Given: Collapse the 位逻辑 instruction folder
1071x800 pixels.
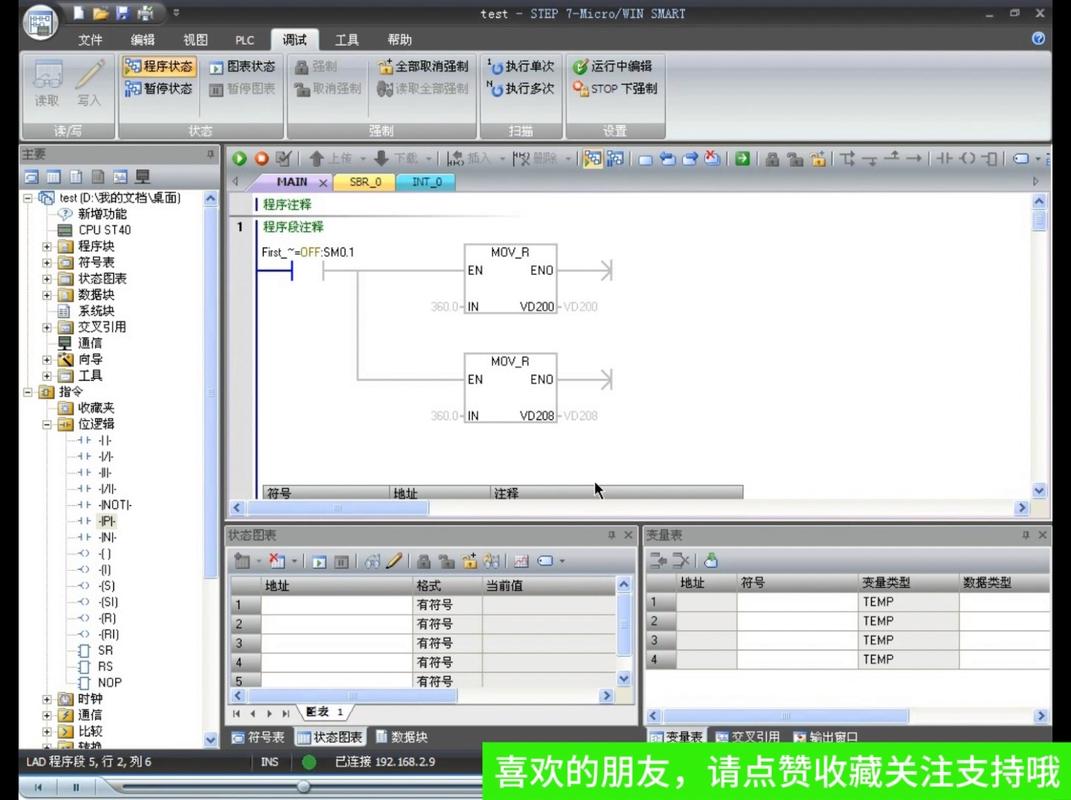Looking at the screenshot, I should click(x=47, y=424).
